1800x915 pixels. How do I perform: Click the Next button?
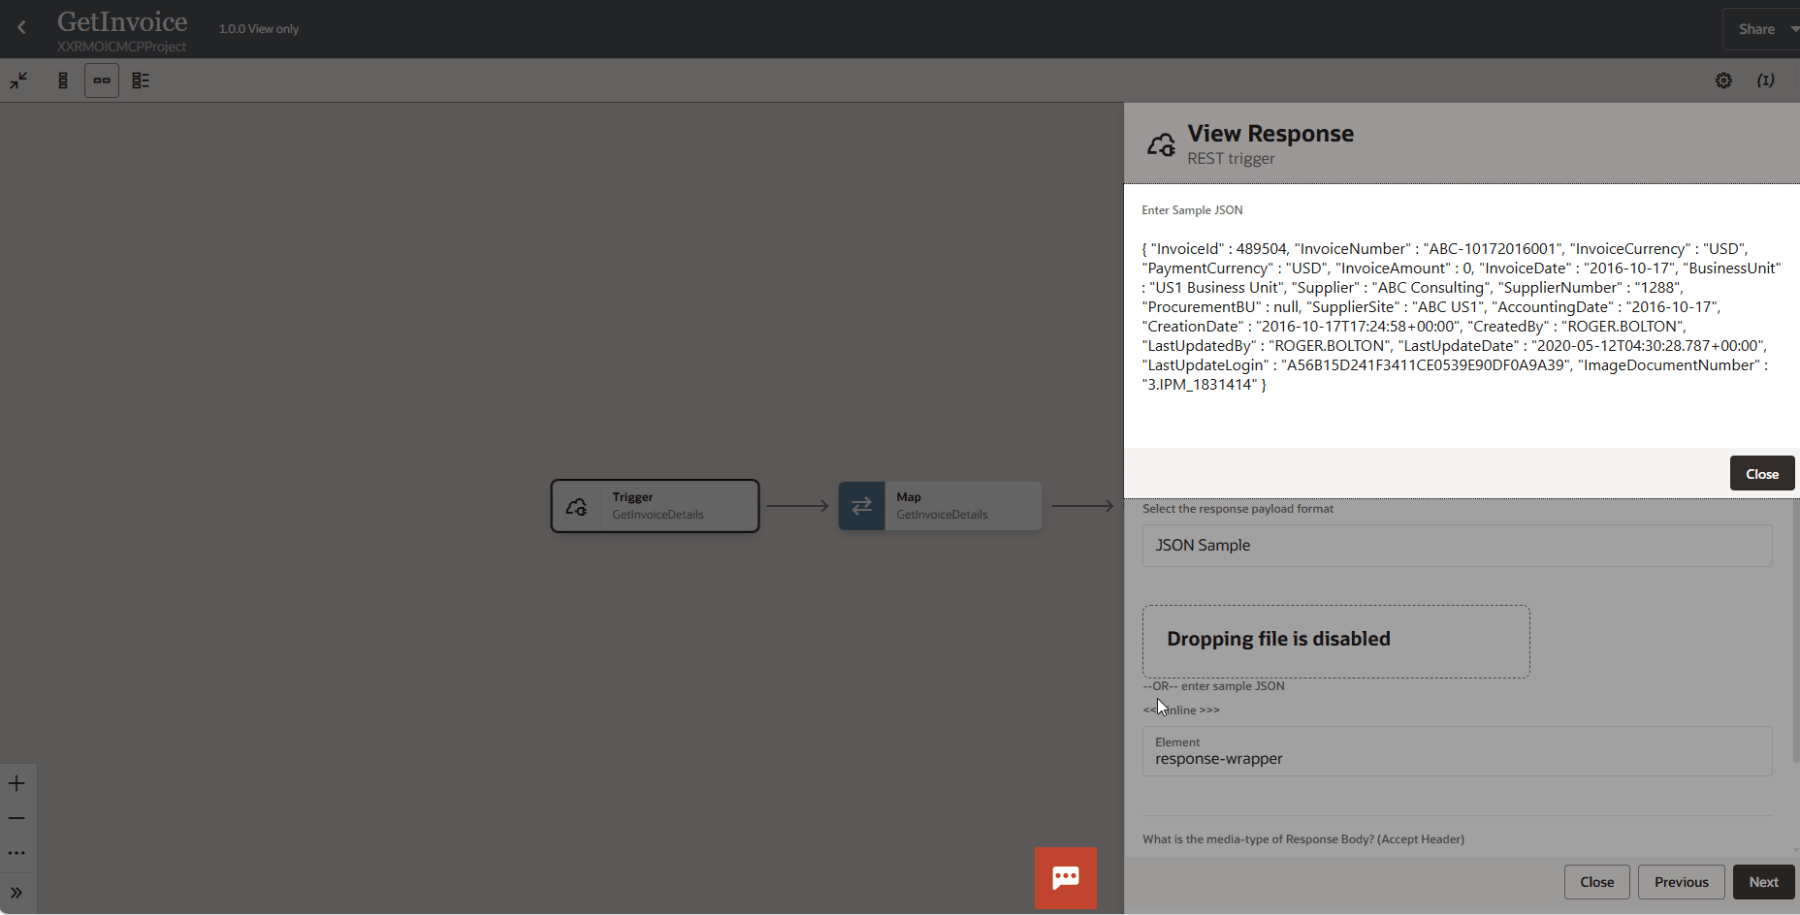click(1763, 882)
